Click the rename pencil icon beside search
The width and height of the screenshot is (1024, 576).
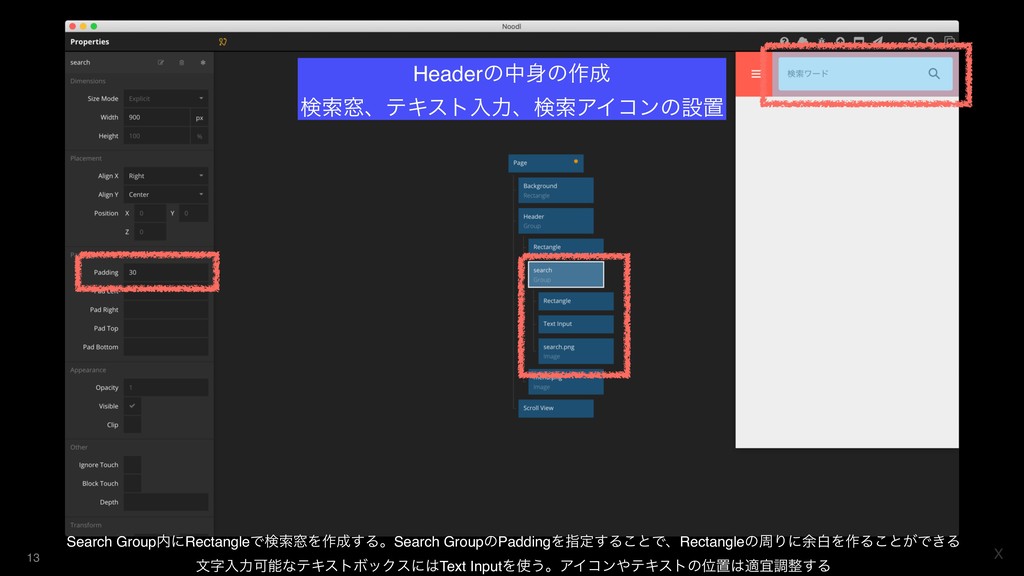(161, 63)
